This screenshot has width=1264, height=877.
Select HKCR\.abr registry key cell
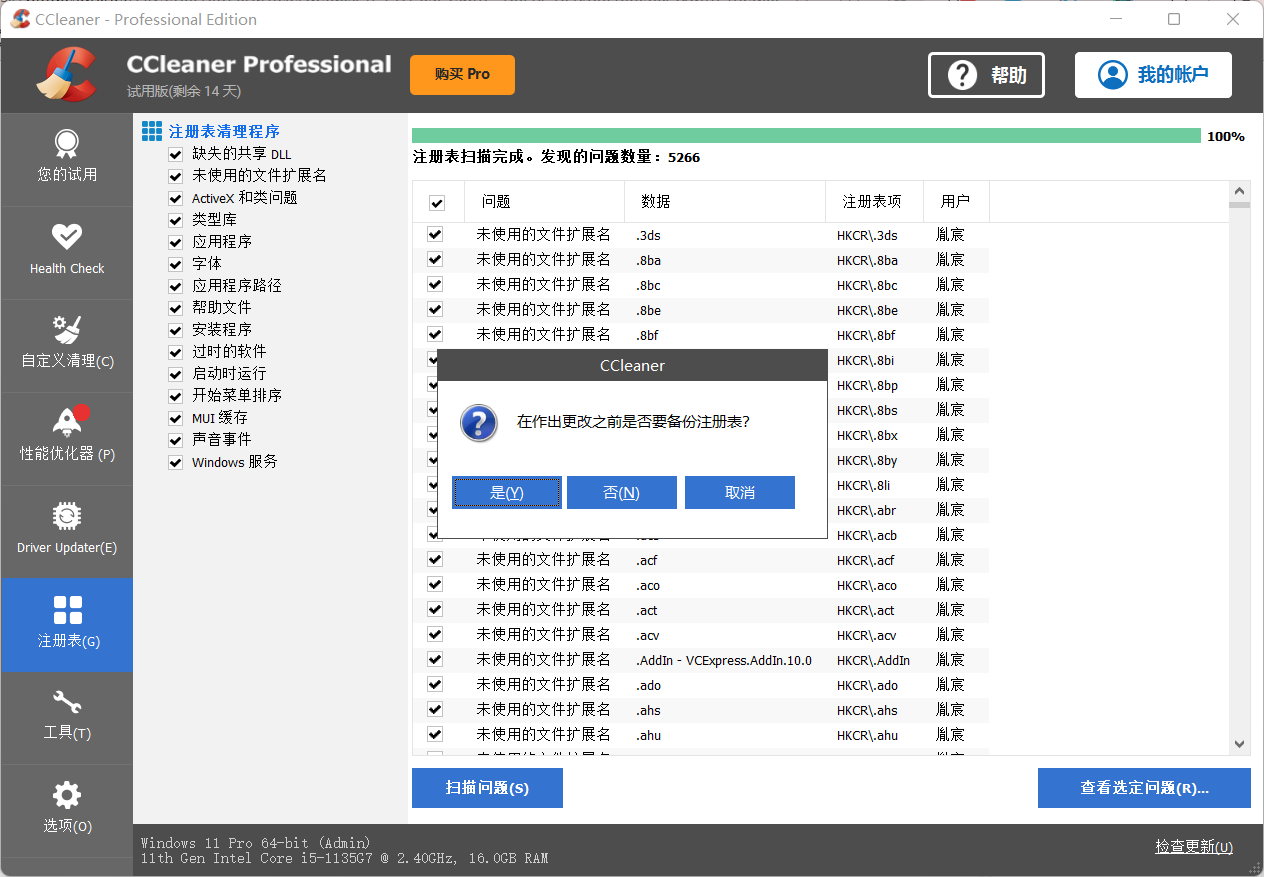[x=867, y=510]
